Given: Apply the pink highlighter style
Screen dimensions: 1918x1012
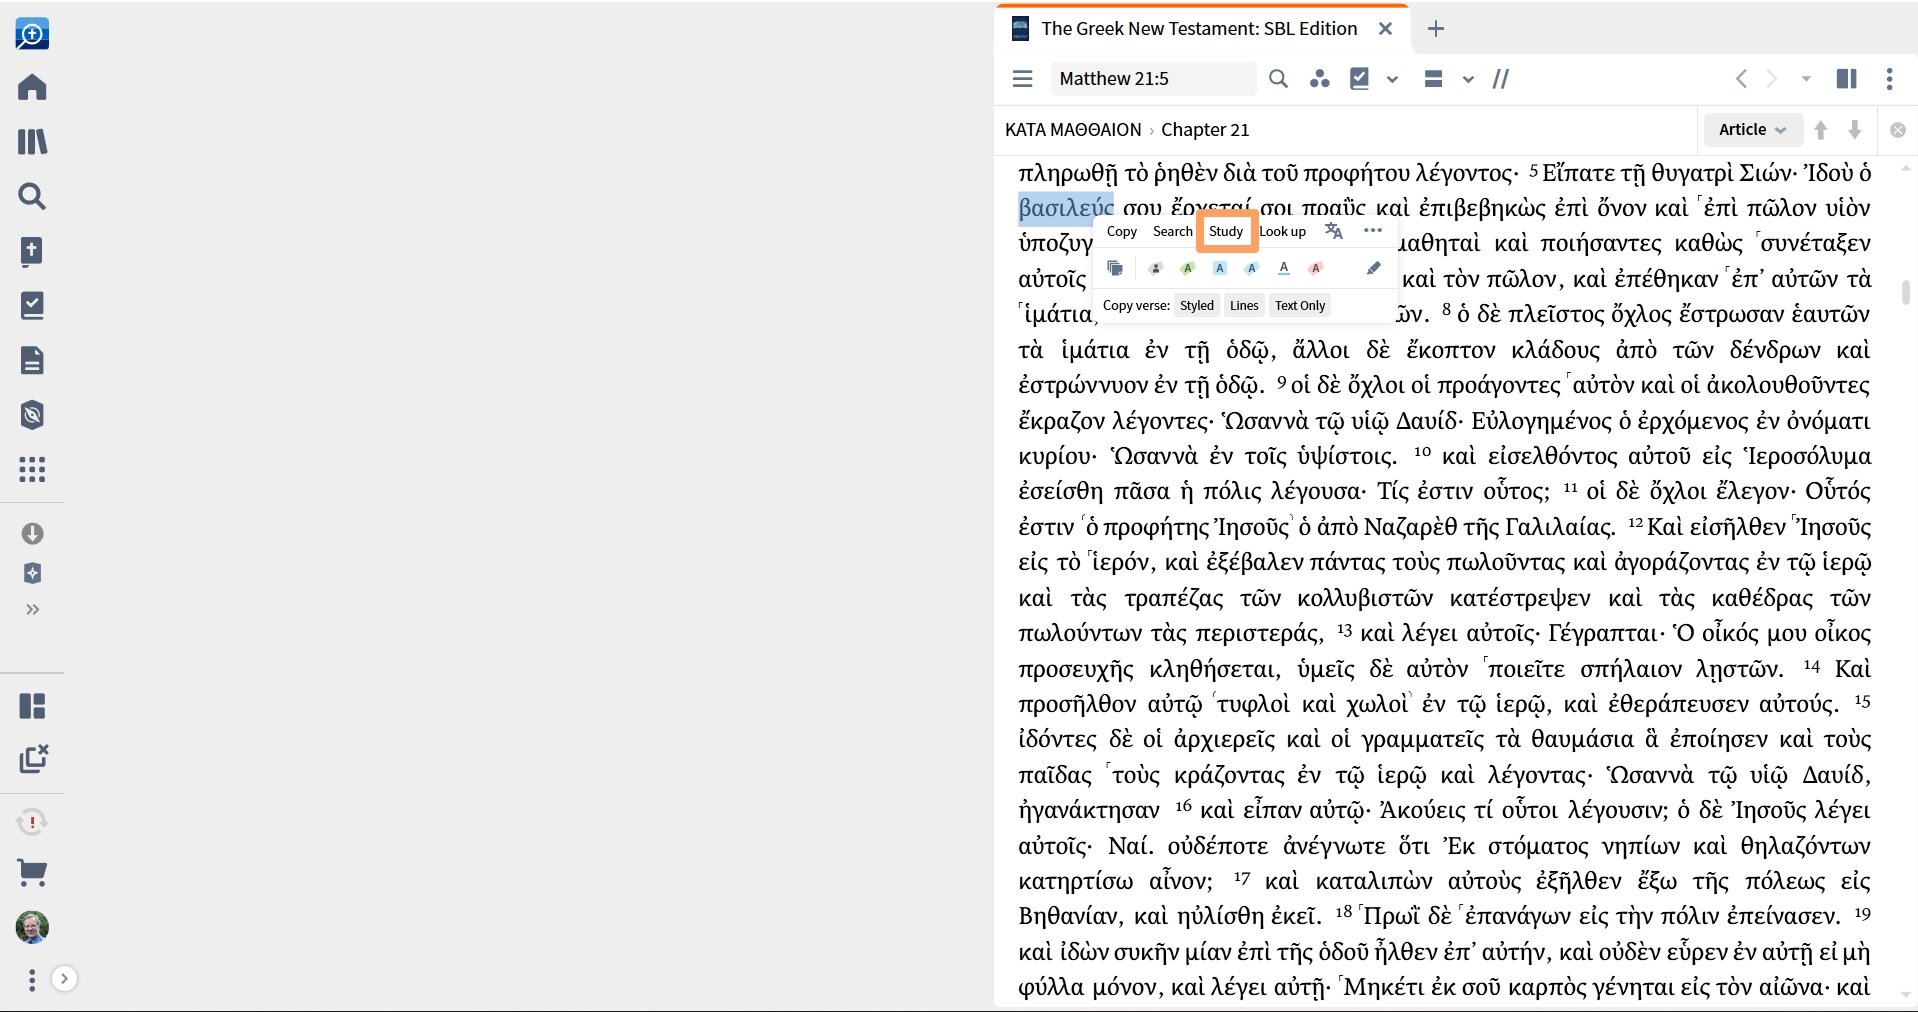Looking at the screenshot, I should pyautogui.click(x=1316, y=268).
